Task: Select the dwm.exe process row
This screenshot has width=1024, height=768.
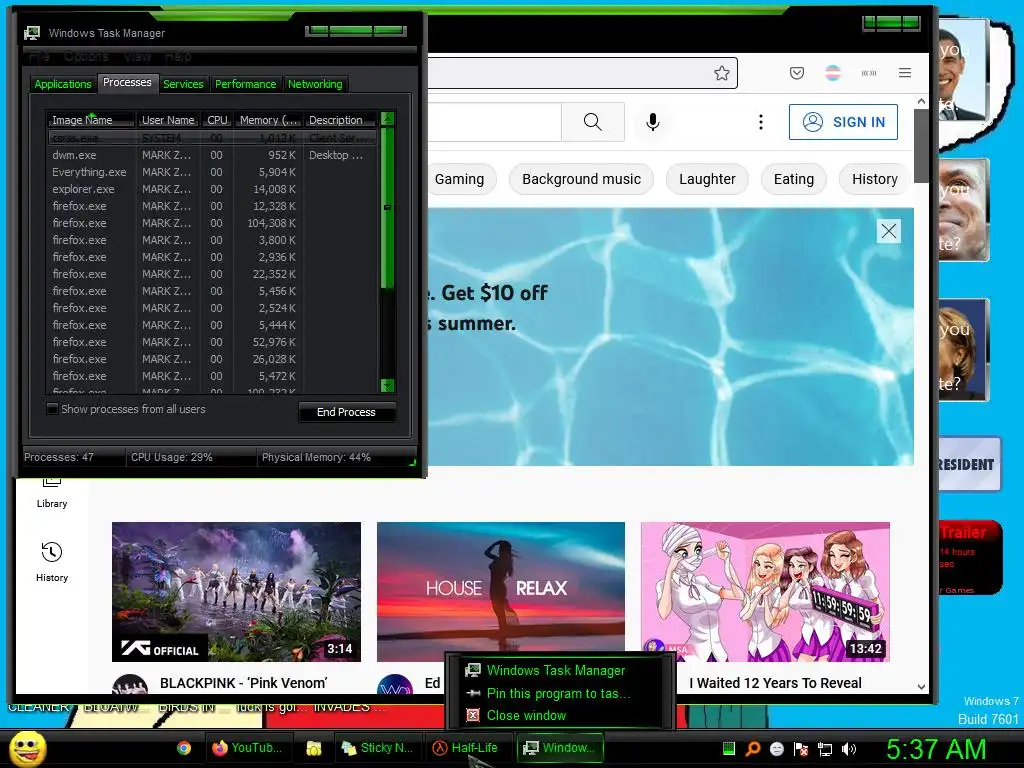Action: pos(212,155)
